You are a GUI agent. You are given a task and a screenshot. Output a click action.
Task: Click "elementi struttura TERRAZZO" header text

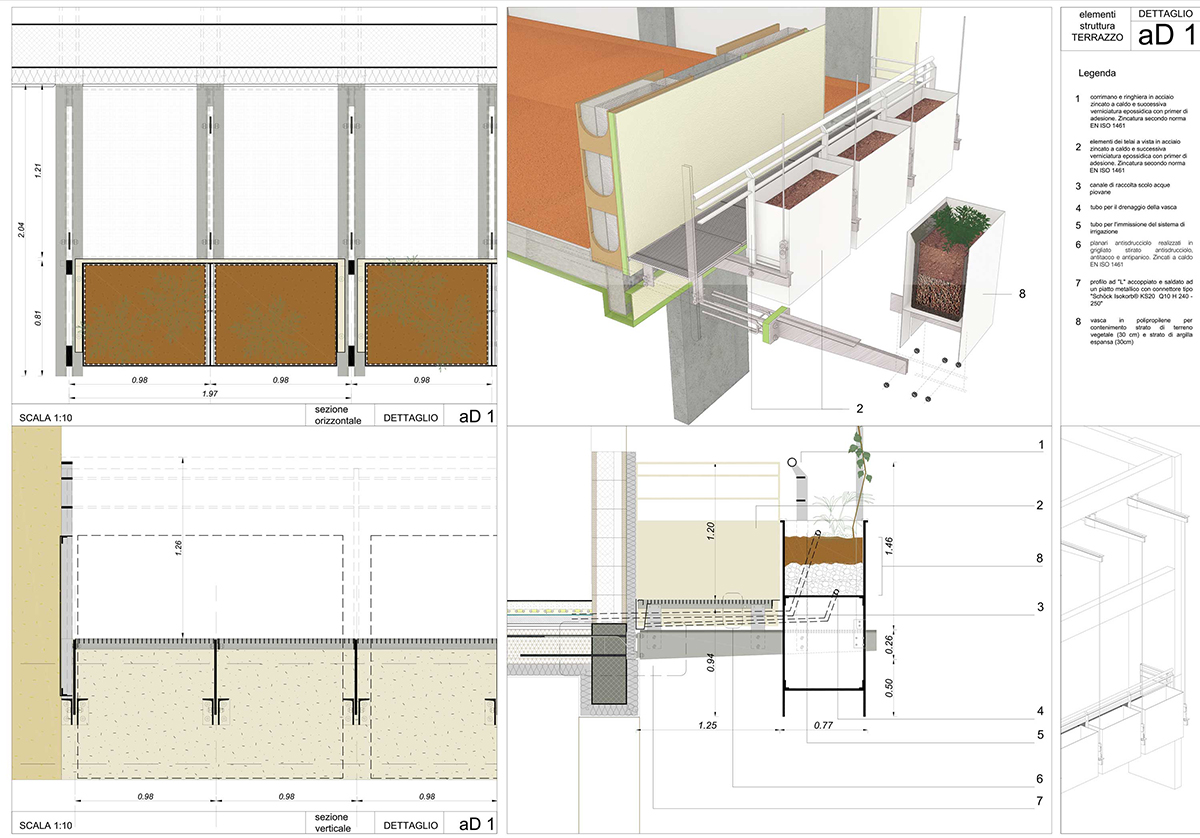pyautogui.click(x=1096, y=26)
